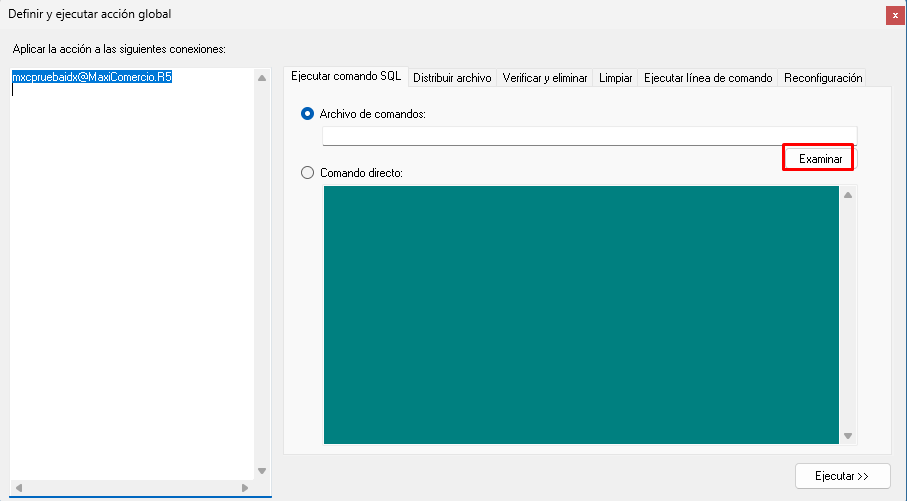This screenshot has width=907, height=501.
Task: Open the 'Verificar y eliminar' tab
Action: click(x=545, y=78)
